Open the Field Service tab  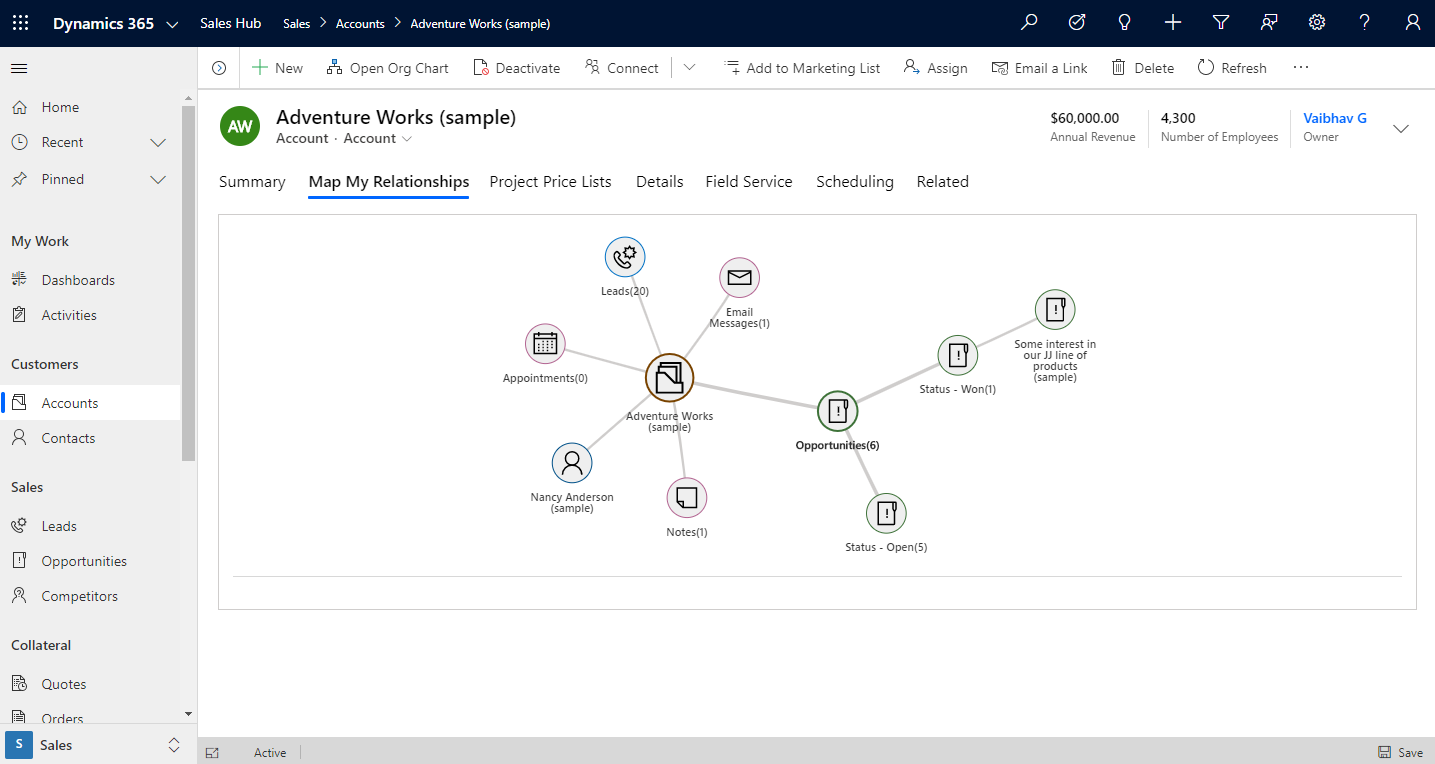pyautogui.click(x=749, y=182)
